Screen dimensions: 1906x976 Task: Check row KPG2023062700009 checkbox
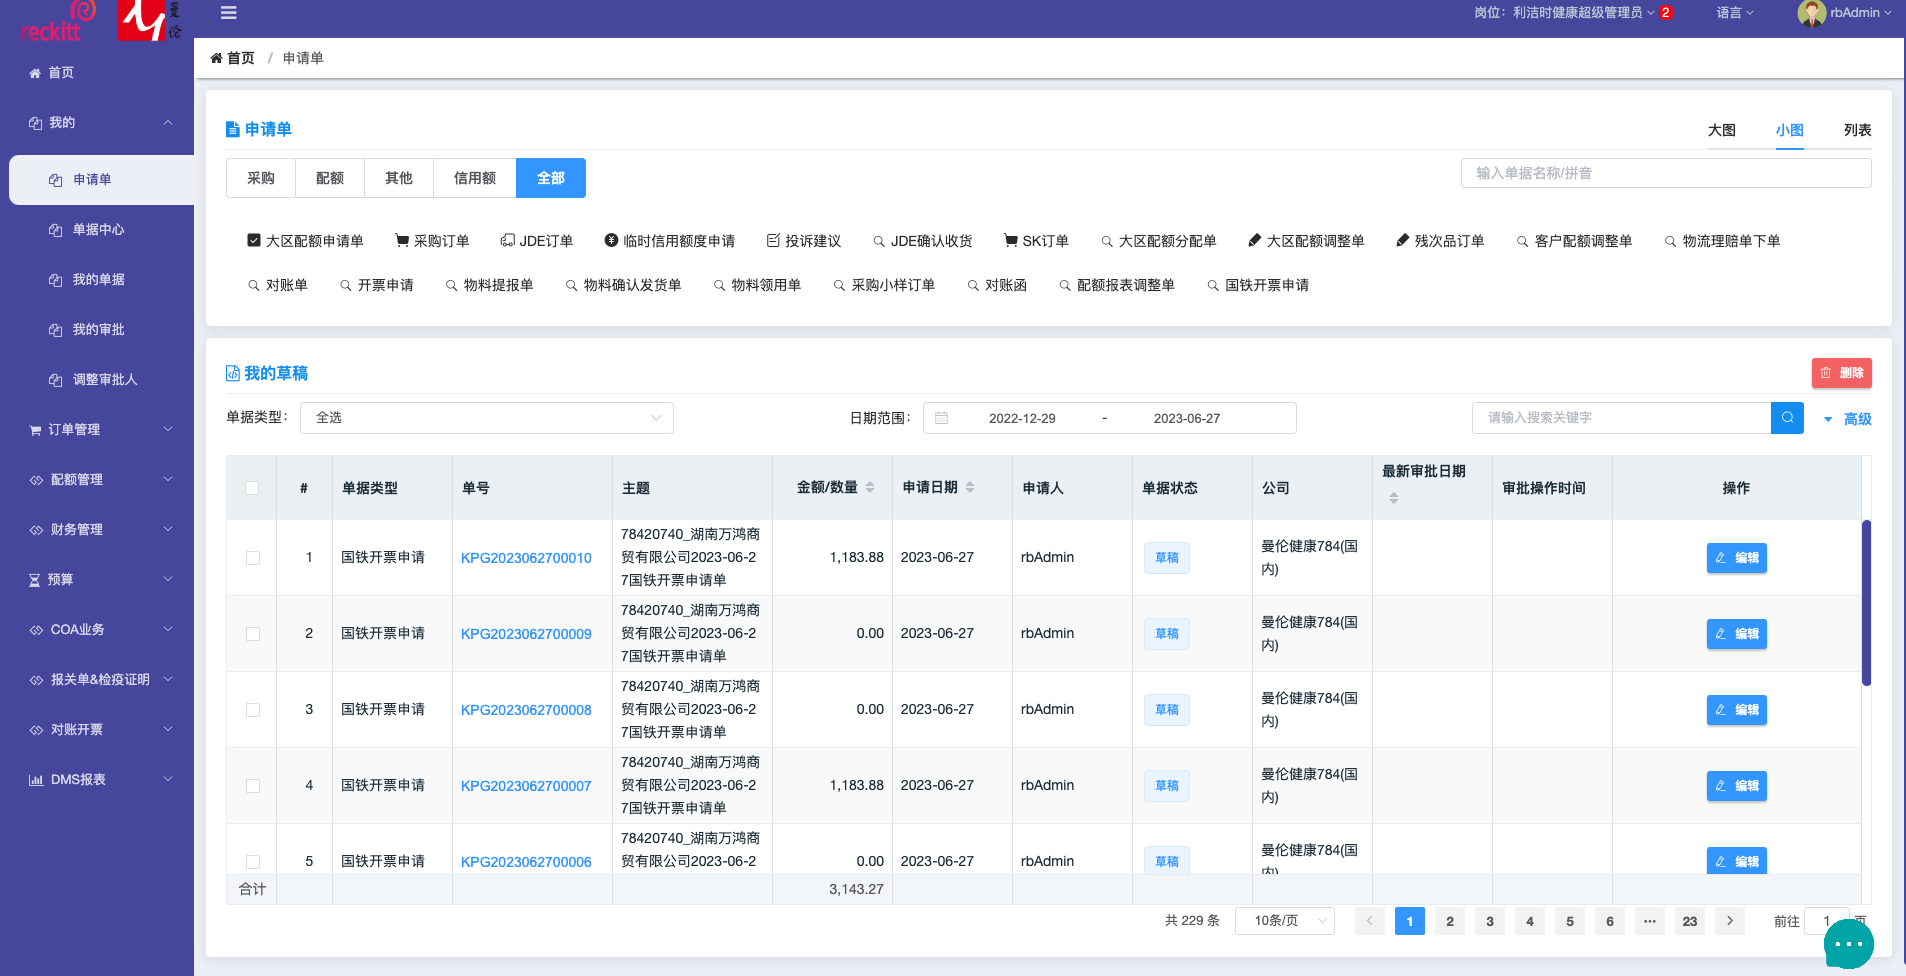253,634
